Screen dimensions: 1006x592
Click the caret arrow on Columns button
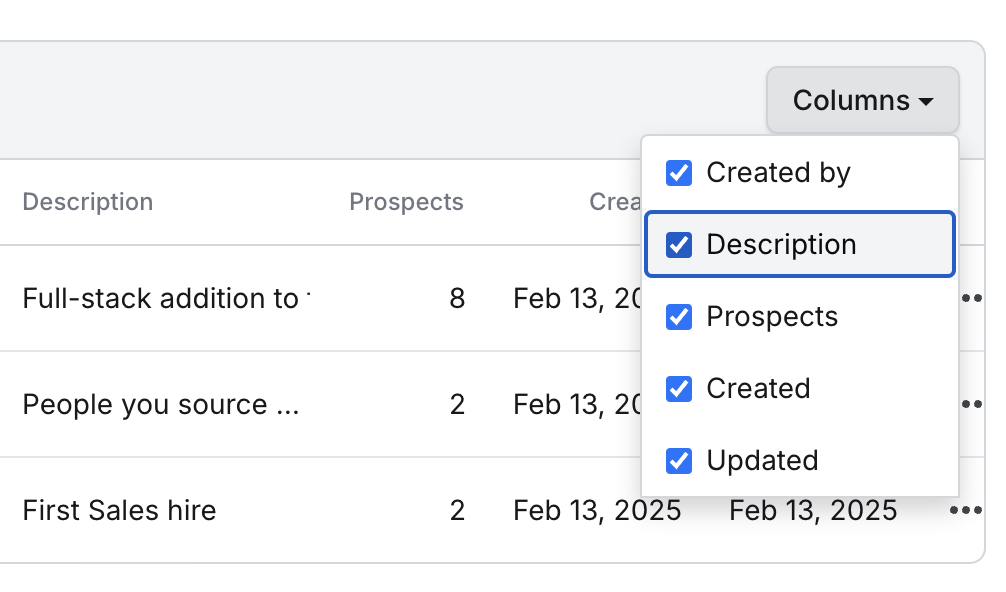tap(925, 101)
